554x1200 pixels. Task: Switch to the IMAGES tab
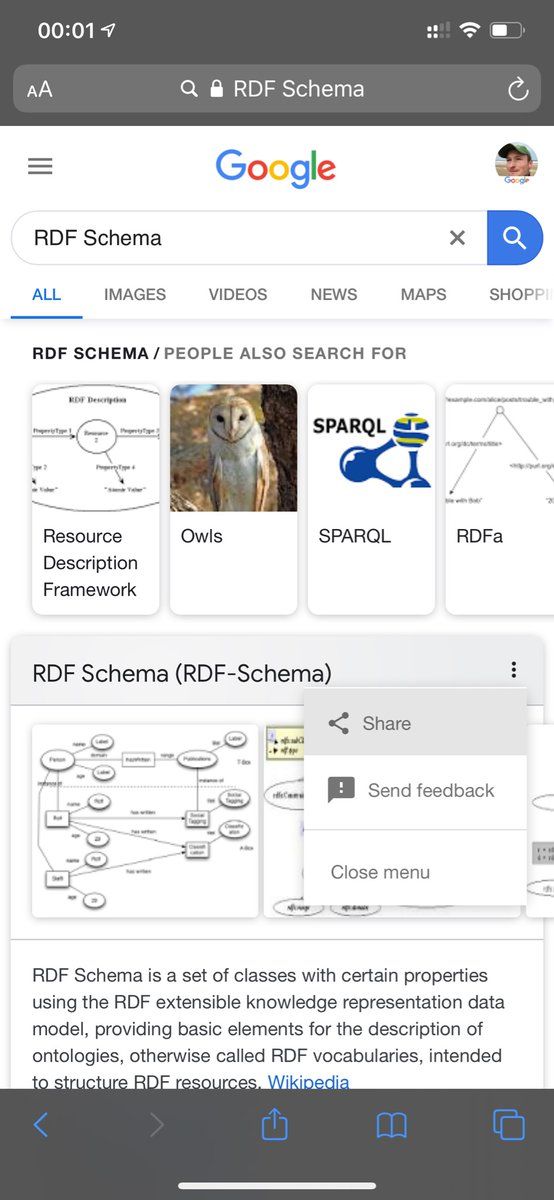tap(135, 294)
